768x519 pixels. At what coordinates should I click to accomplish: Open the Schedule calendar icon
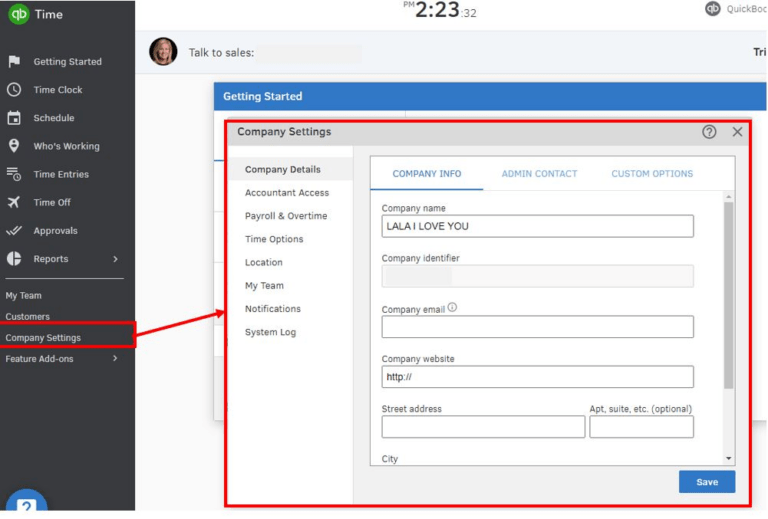point(14,118)
